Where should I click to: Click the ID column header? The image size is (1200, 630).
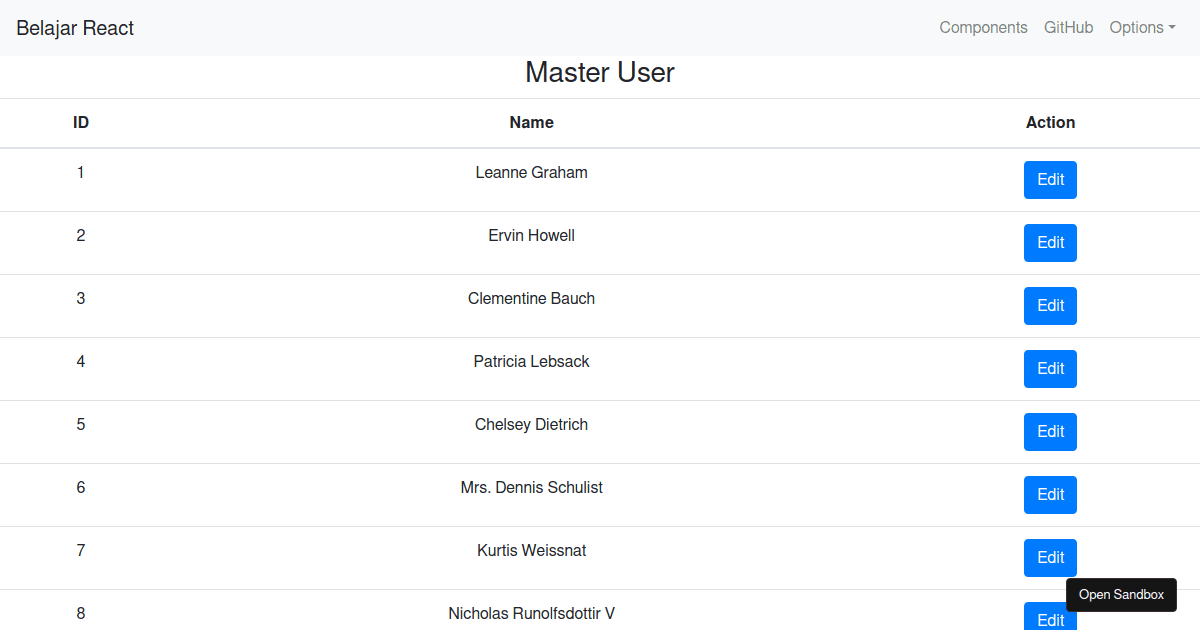click(x=81, y=123)
